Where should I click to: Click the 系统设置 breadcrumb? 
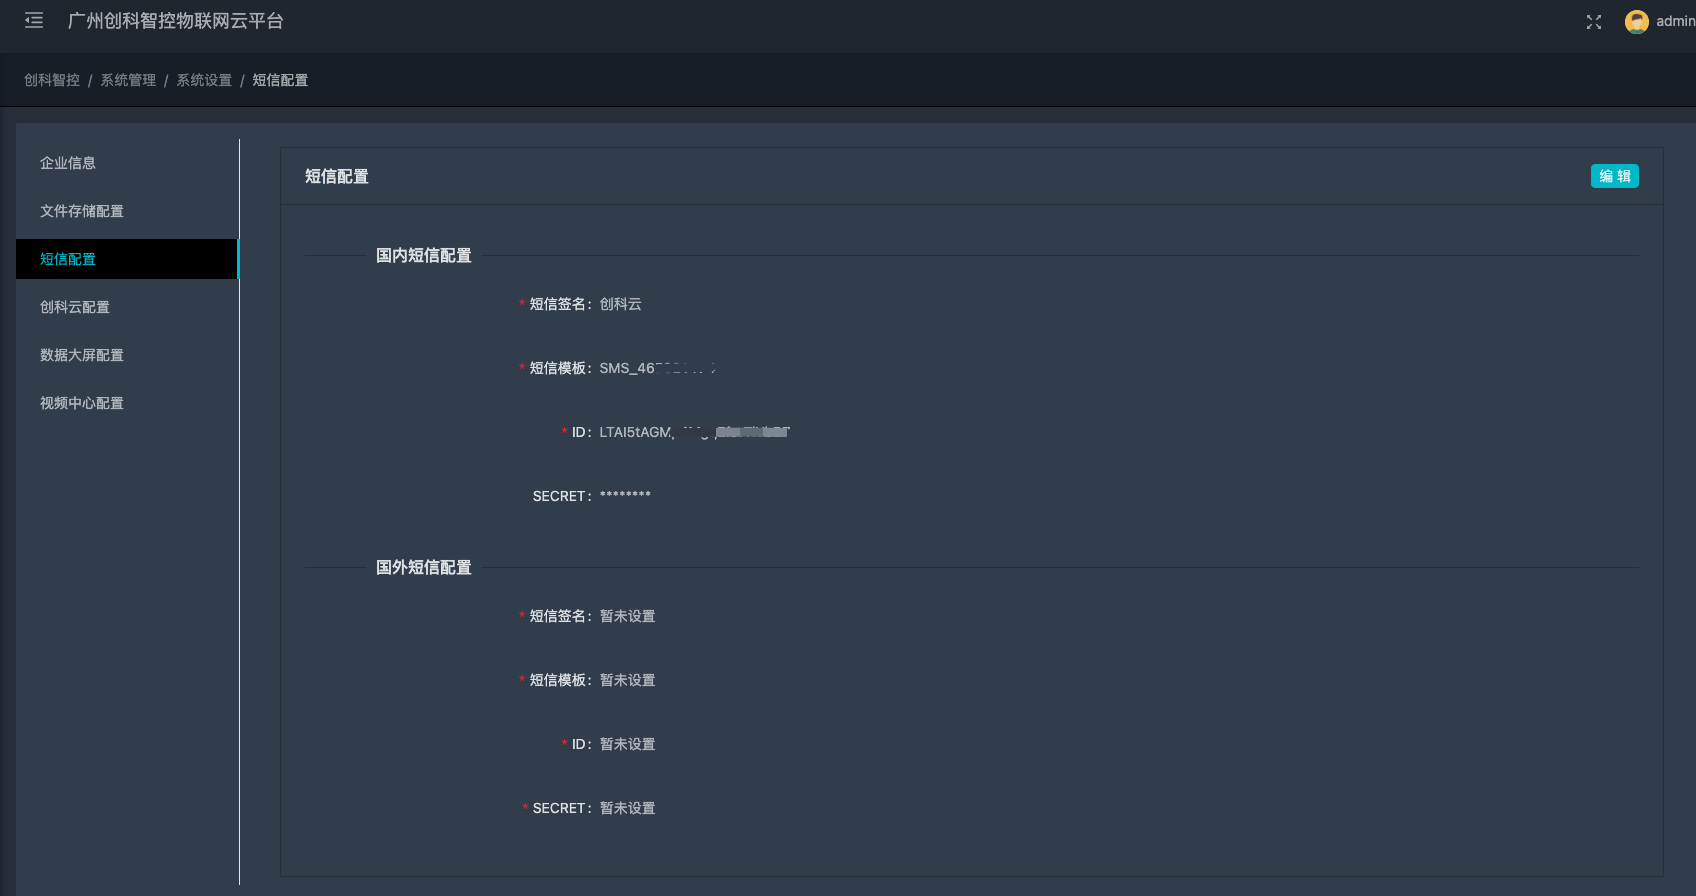[204, 80]
